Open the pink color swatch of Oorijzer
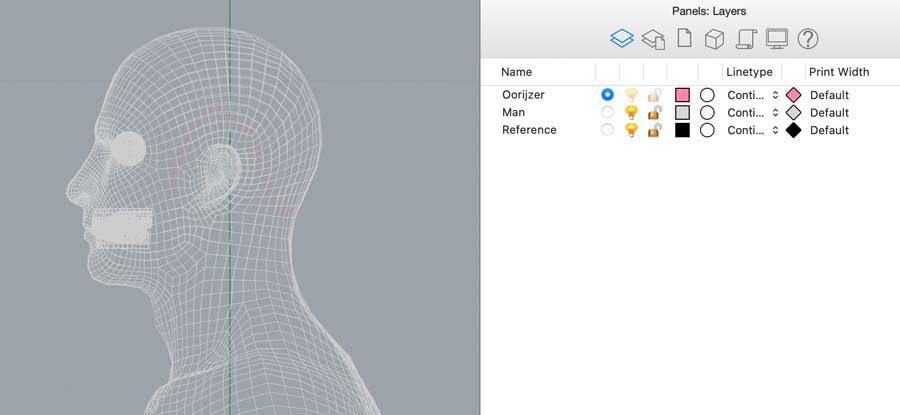The width and height of the screenshot is (900, 415). (x=682, y=95)
